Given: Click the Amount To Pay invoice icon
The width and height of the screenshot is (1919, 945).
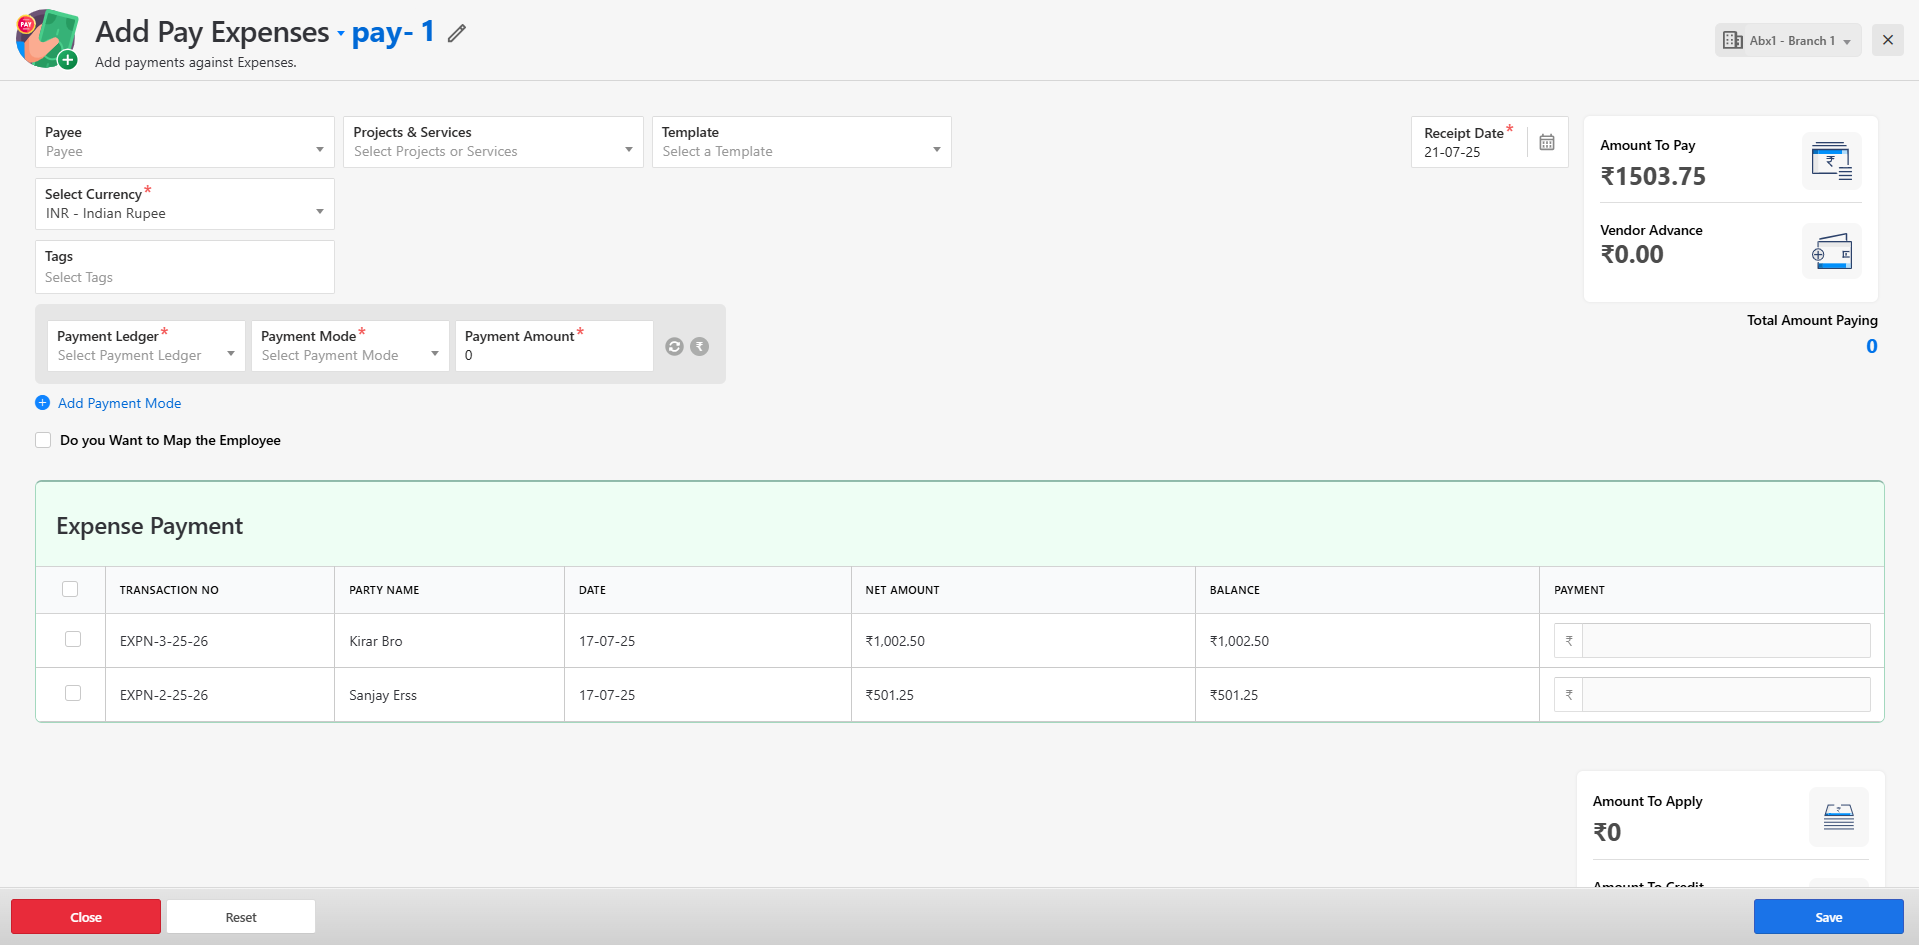Looking at the screenshot, I should [x=1831, y=161].
